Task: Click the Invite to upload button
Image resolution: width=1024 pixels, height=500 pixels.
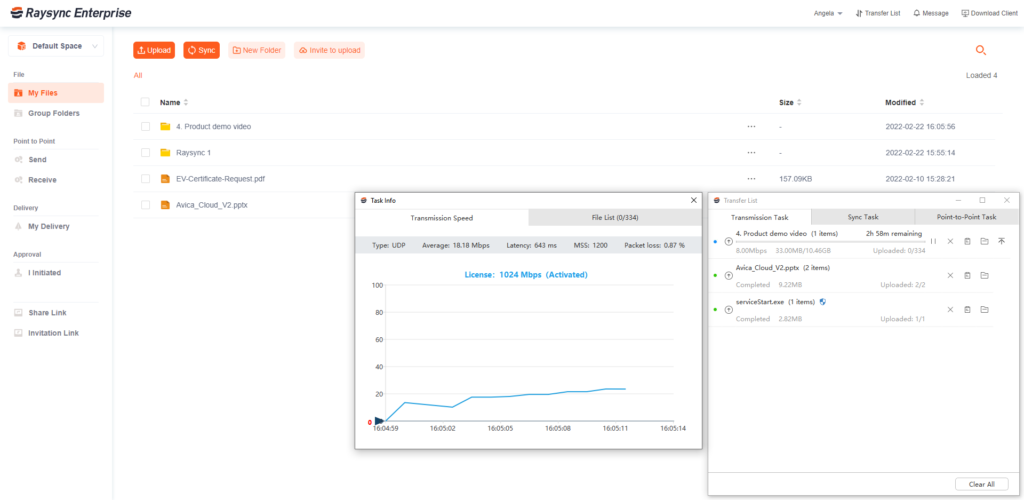Action: tap(329, 50)
